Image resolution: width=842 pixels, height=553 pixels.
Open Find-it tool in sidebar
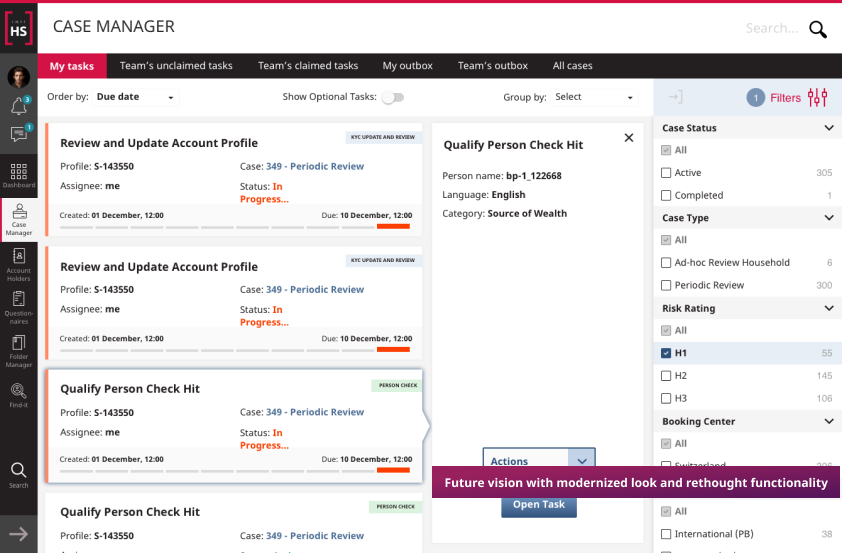tap(18, 395)
